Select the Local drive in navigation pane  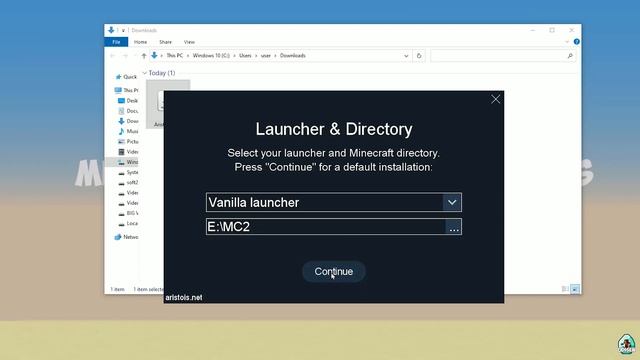(128, 223)
